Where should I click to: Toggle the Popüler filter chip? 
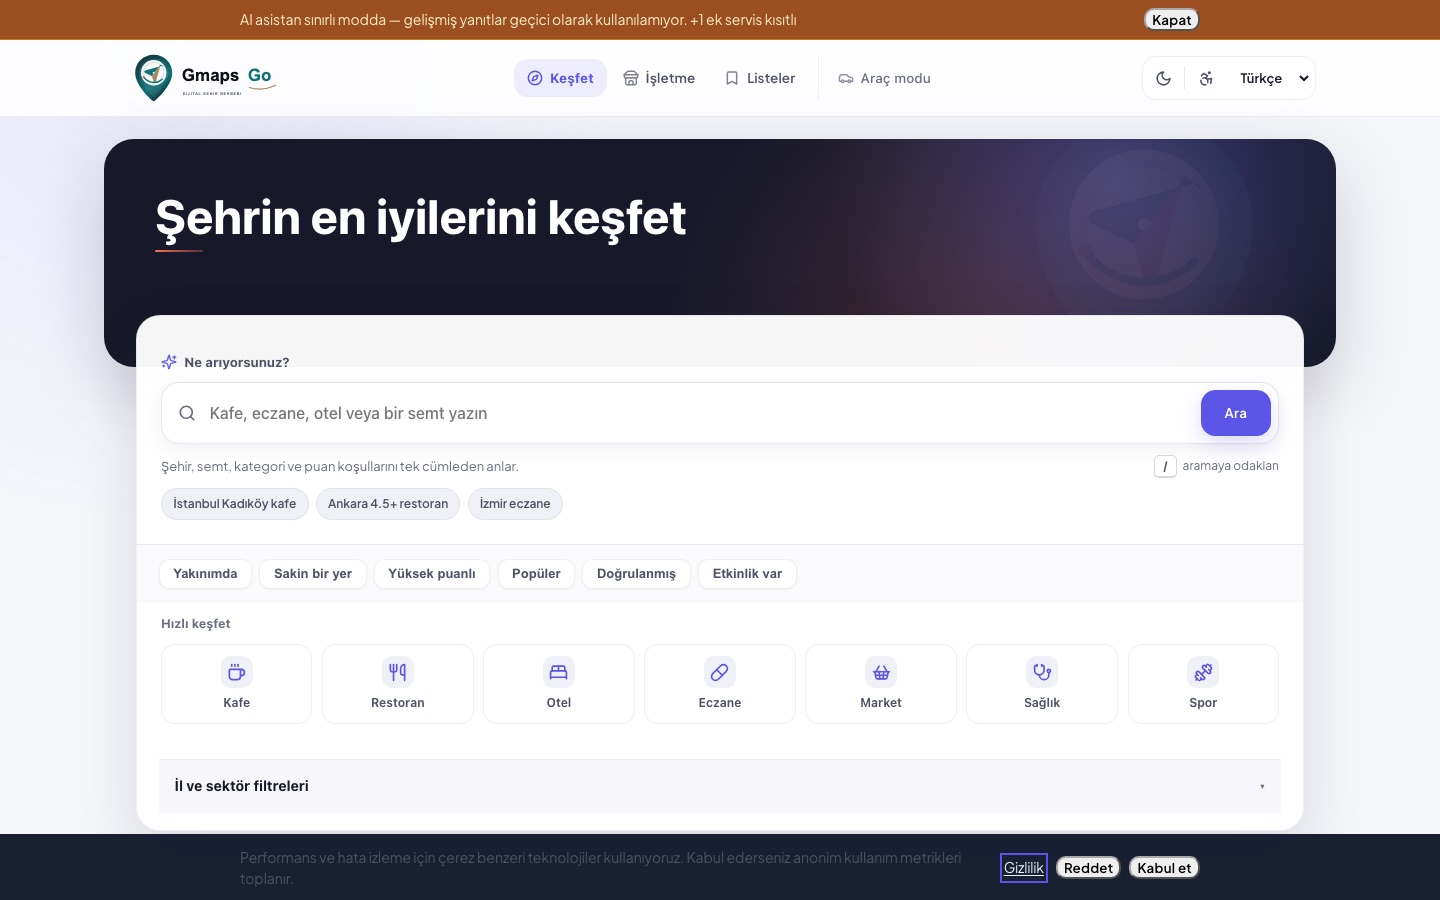536,574
